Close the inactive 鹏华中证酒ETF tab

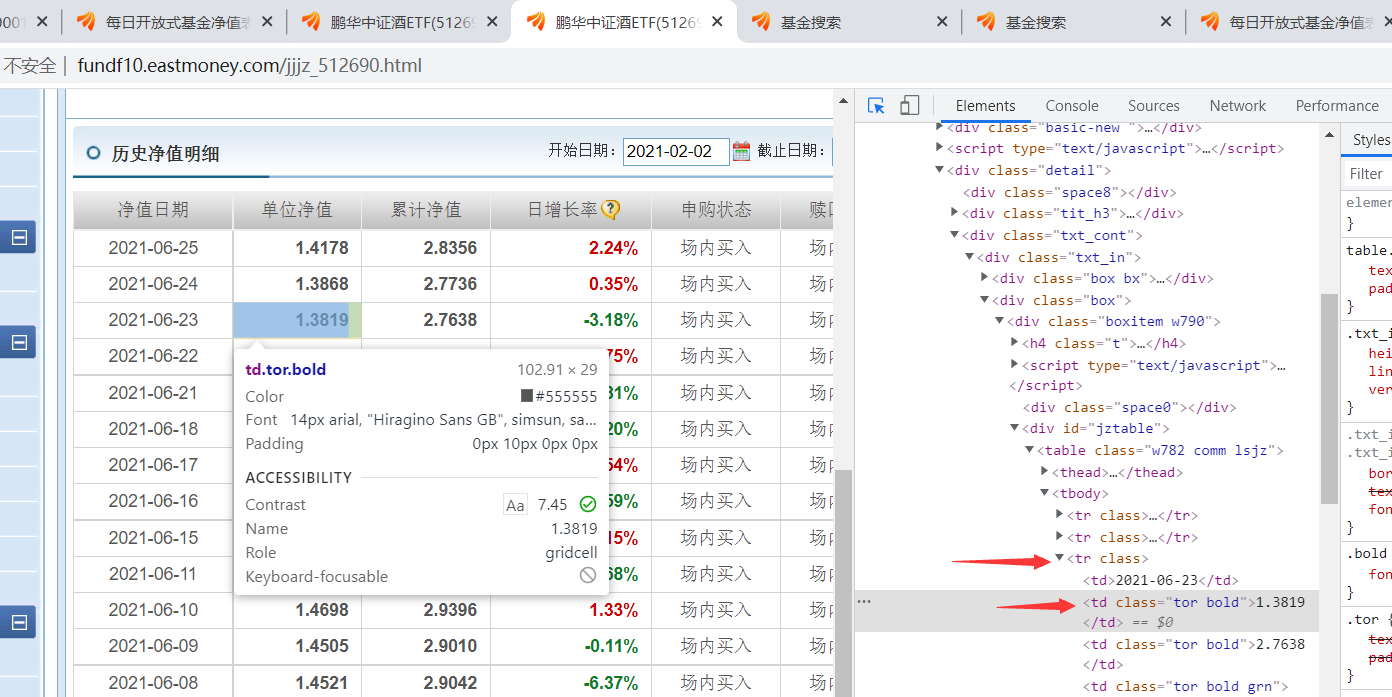492,22
